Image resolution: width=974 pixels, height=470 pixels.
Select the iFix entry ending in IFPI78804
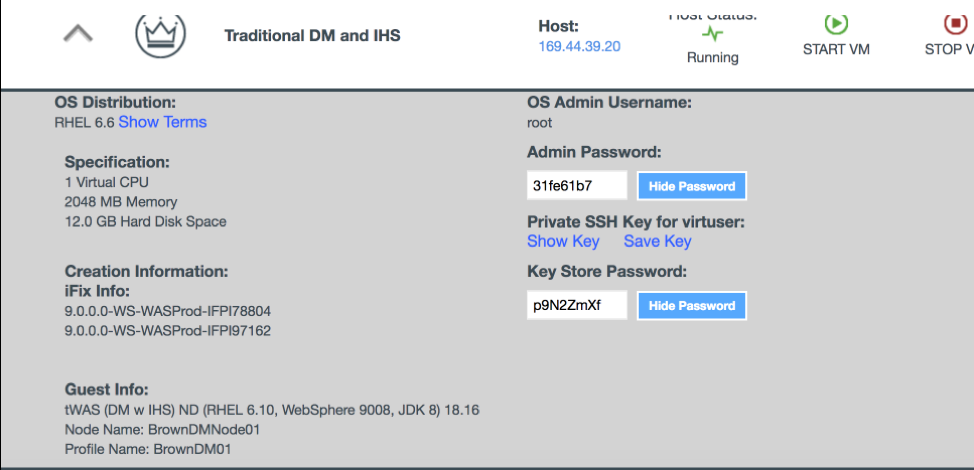tap(167, 311)
